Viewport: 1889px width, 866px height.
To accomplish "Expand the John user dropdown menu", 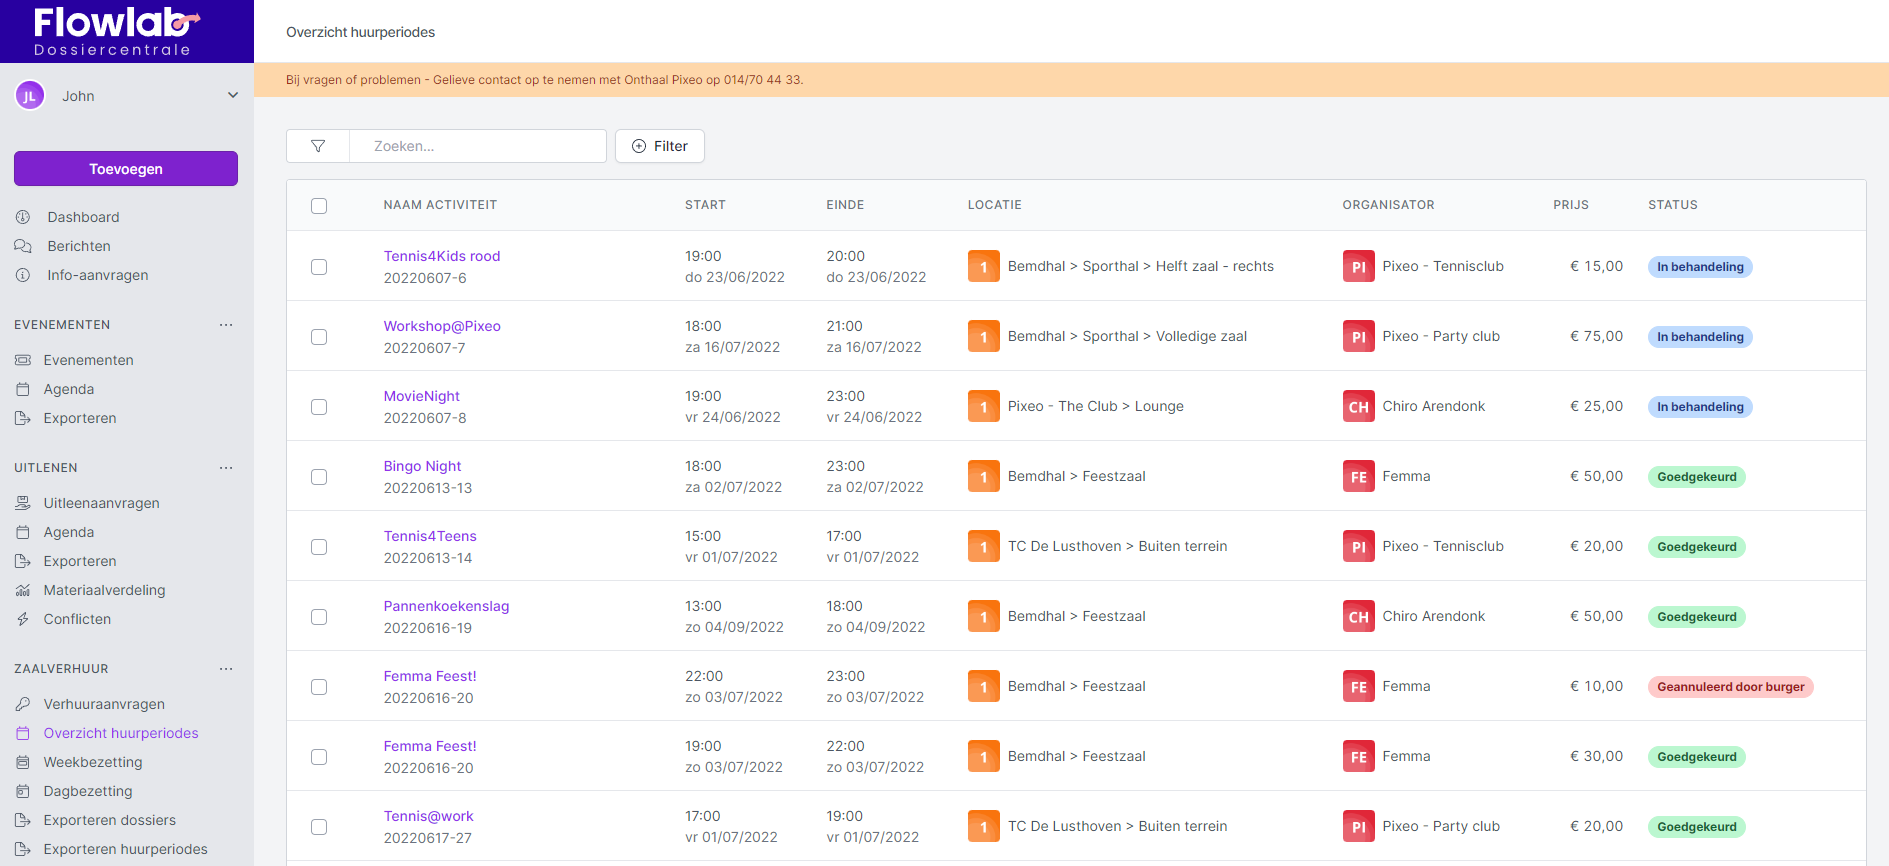I will [x=233, y=96].
